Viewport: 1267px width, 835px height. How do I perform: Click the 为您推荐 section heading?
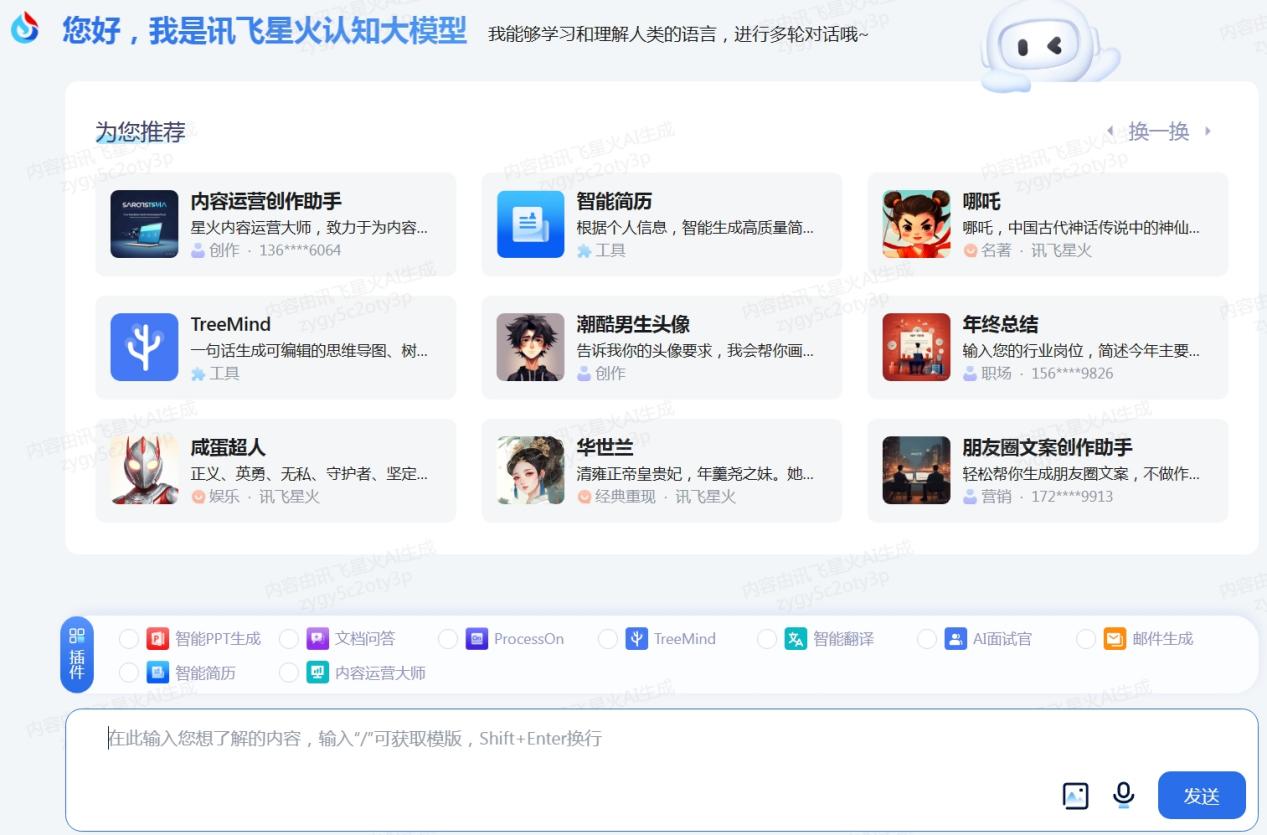click(x=140, y=132)
